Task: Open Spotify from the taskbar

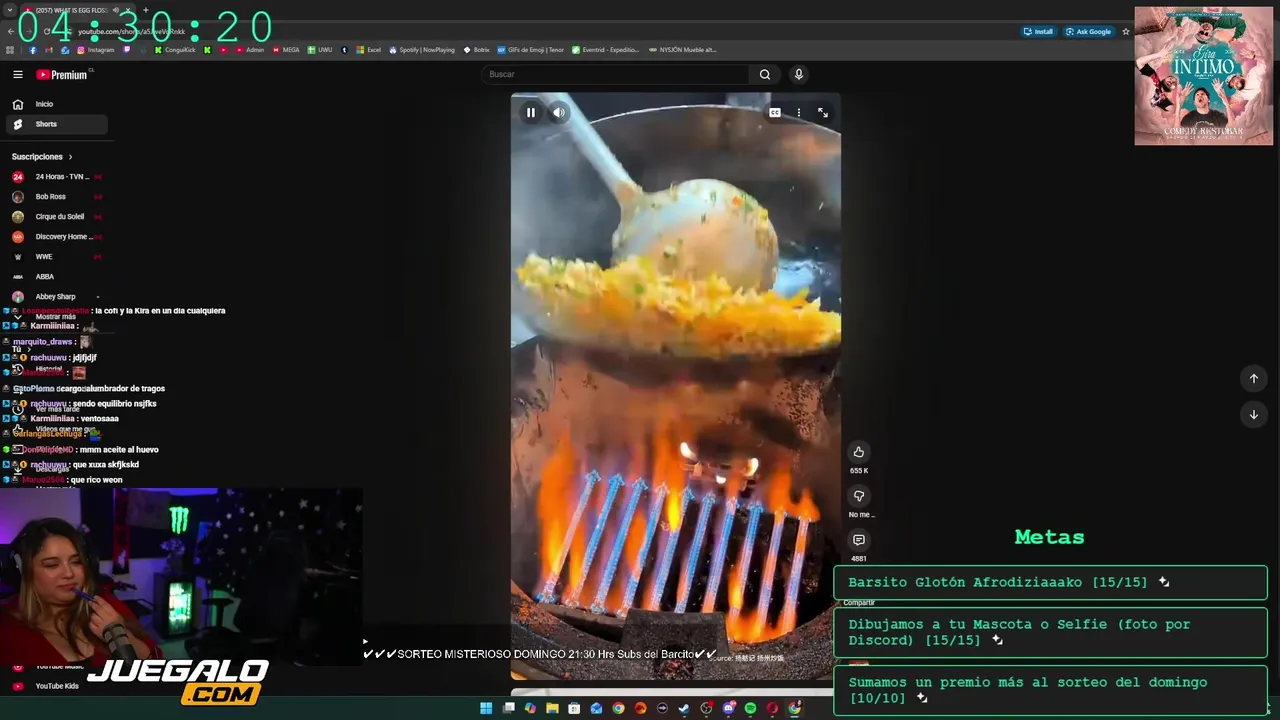Action: pos(750,708)
